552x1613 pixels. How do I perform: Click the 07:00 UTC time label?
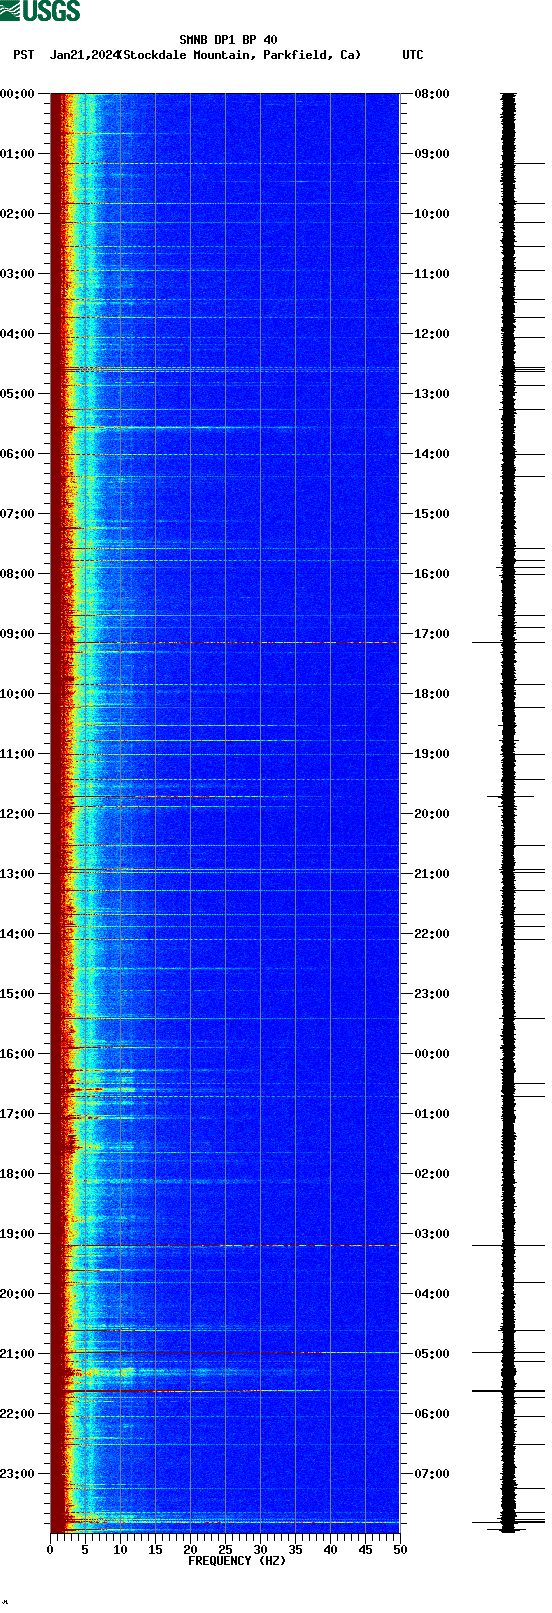tap(432, 1474)
